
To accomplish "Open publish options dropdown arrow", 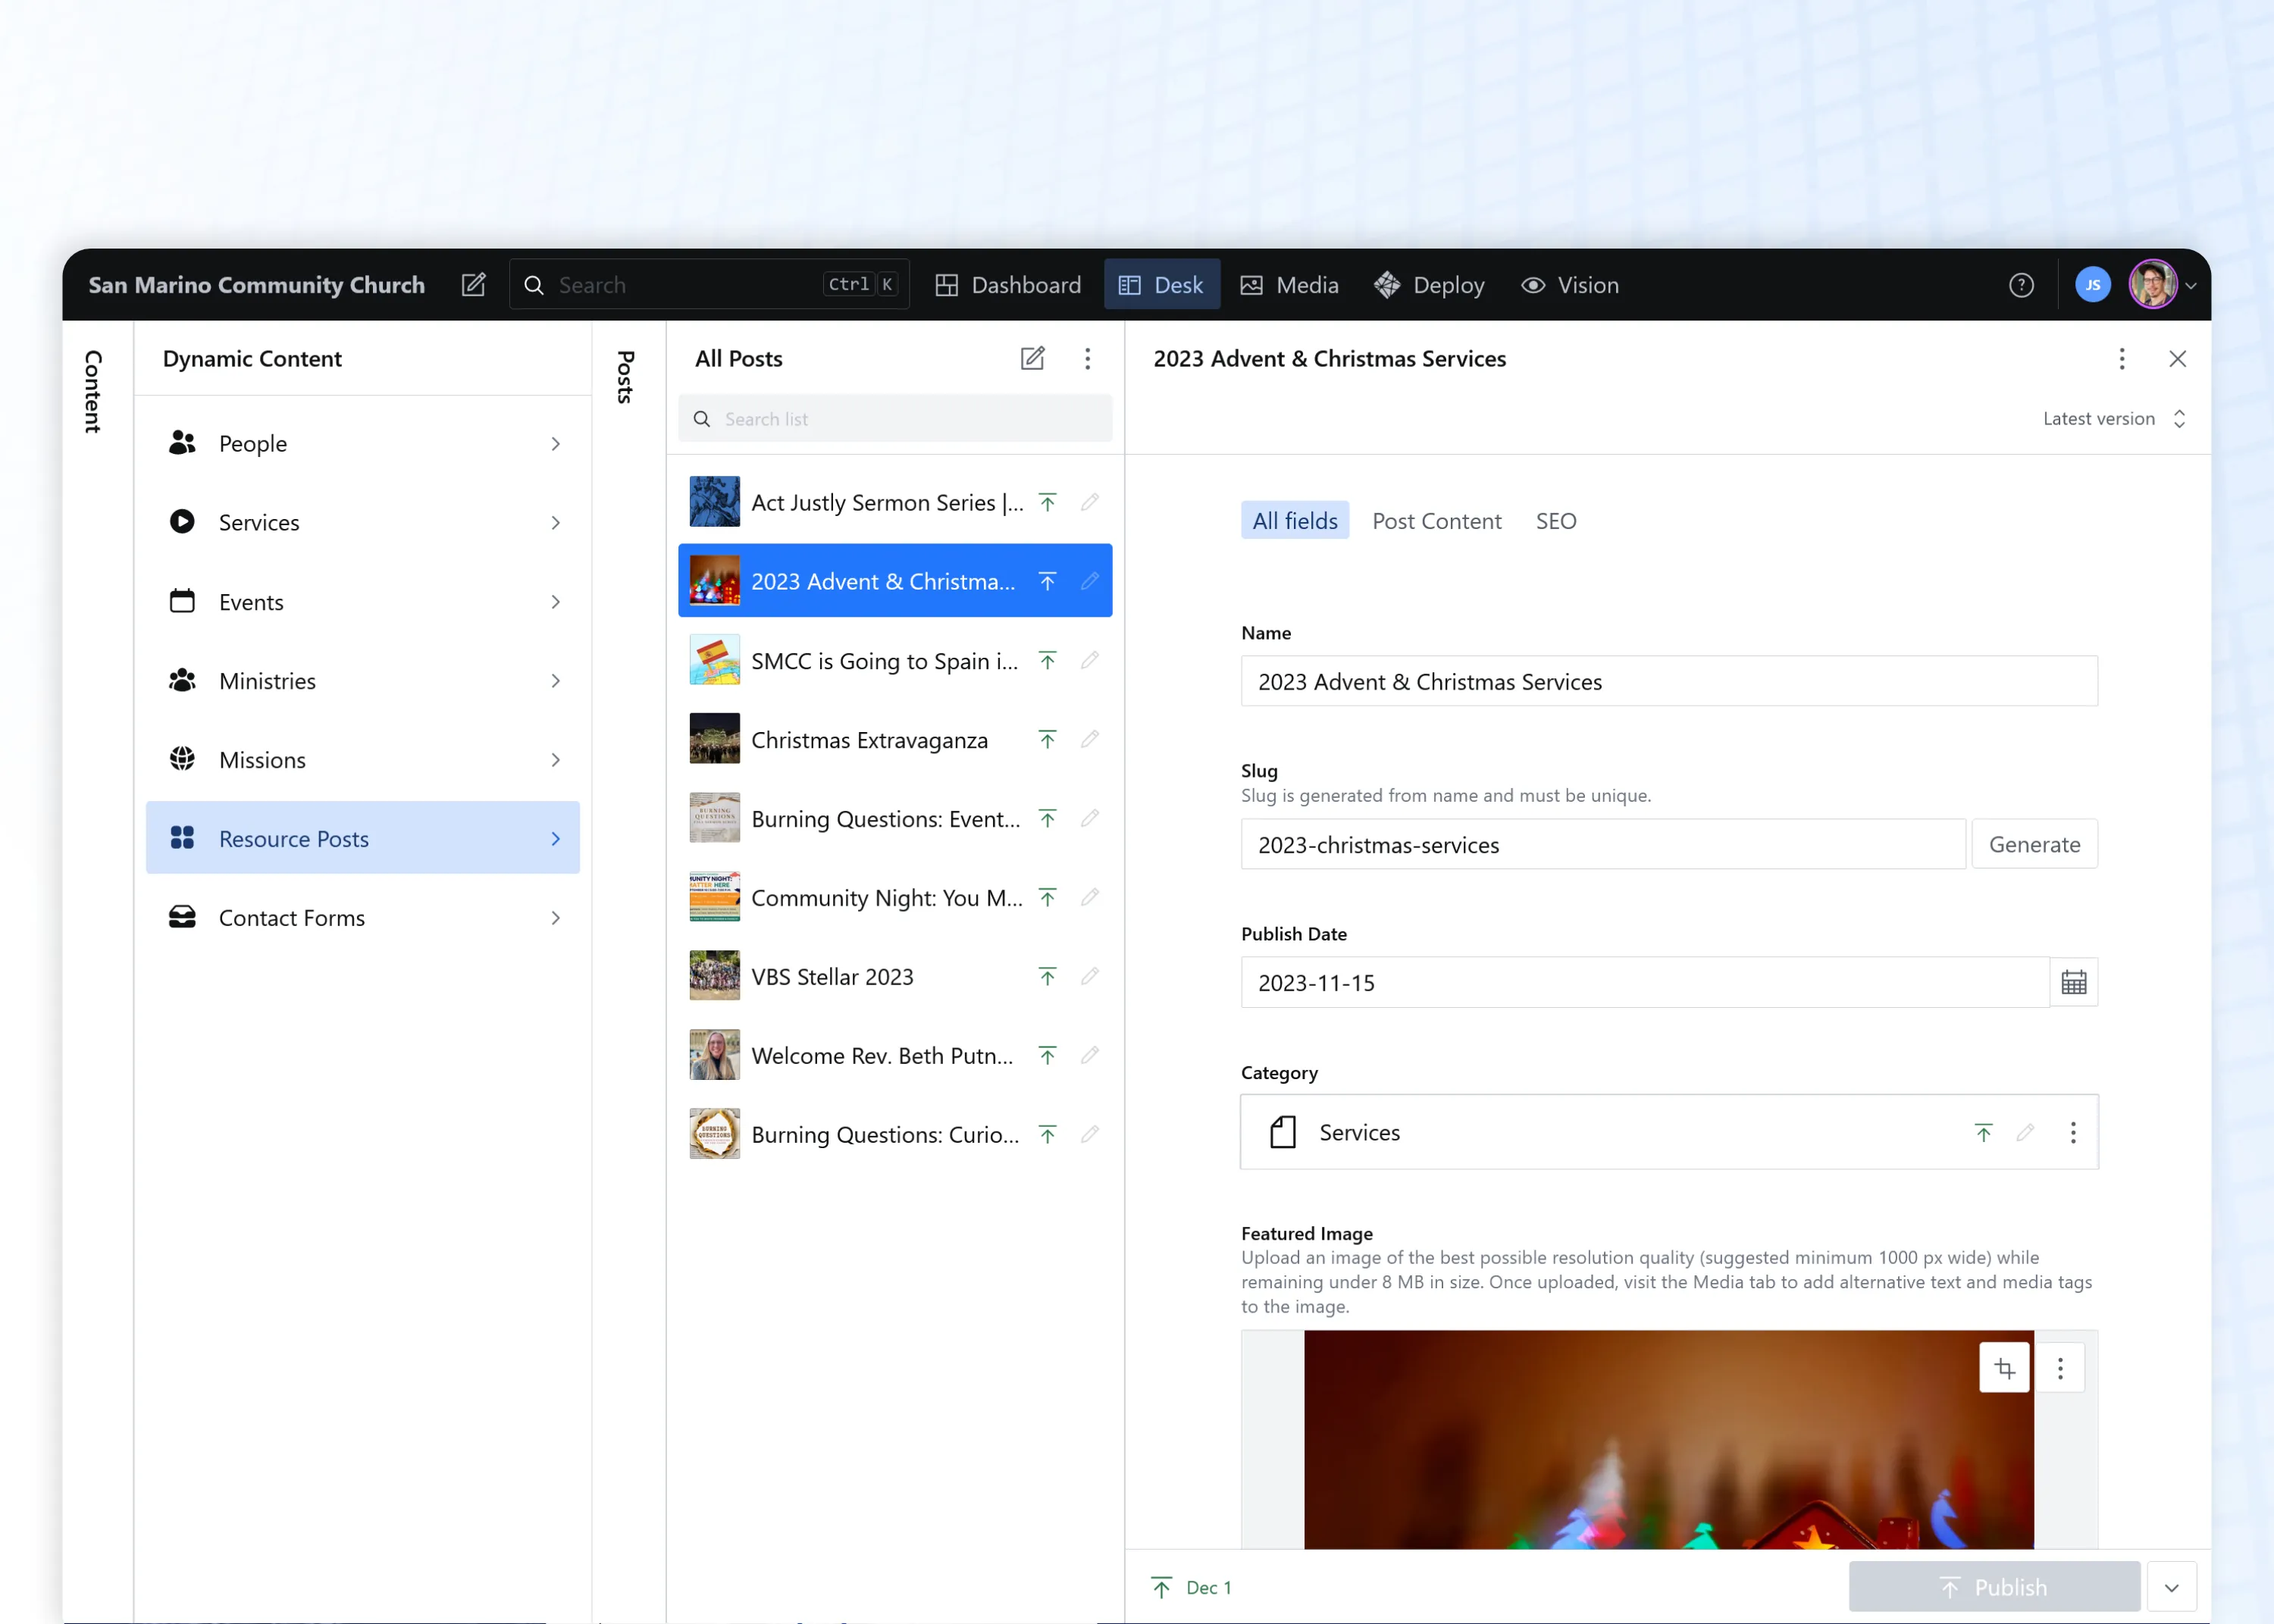I will (2171, 1587).
